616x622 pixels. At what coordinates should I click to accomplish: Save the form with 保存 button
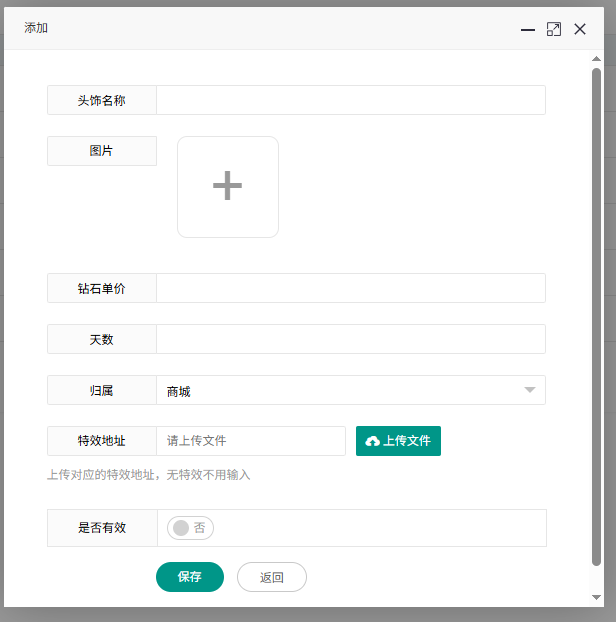[x=189, y=577]
